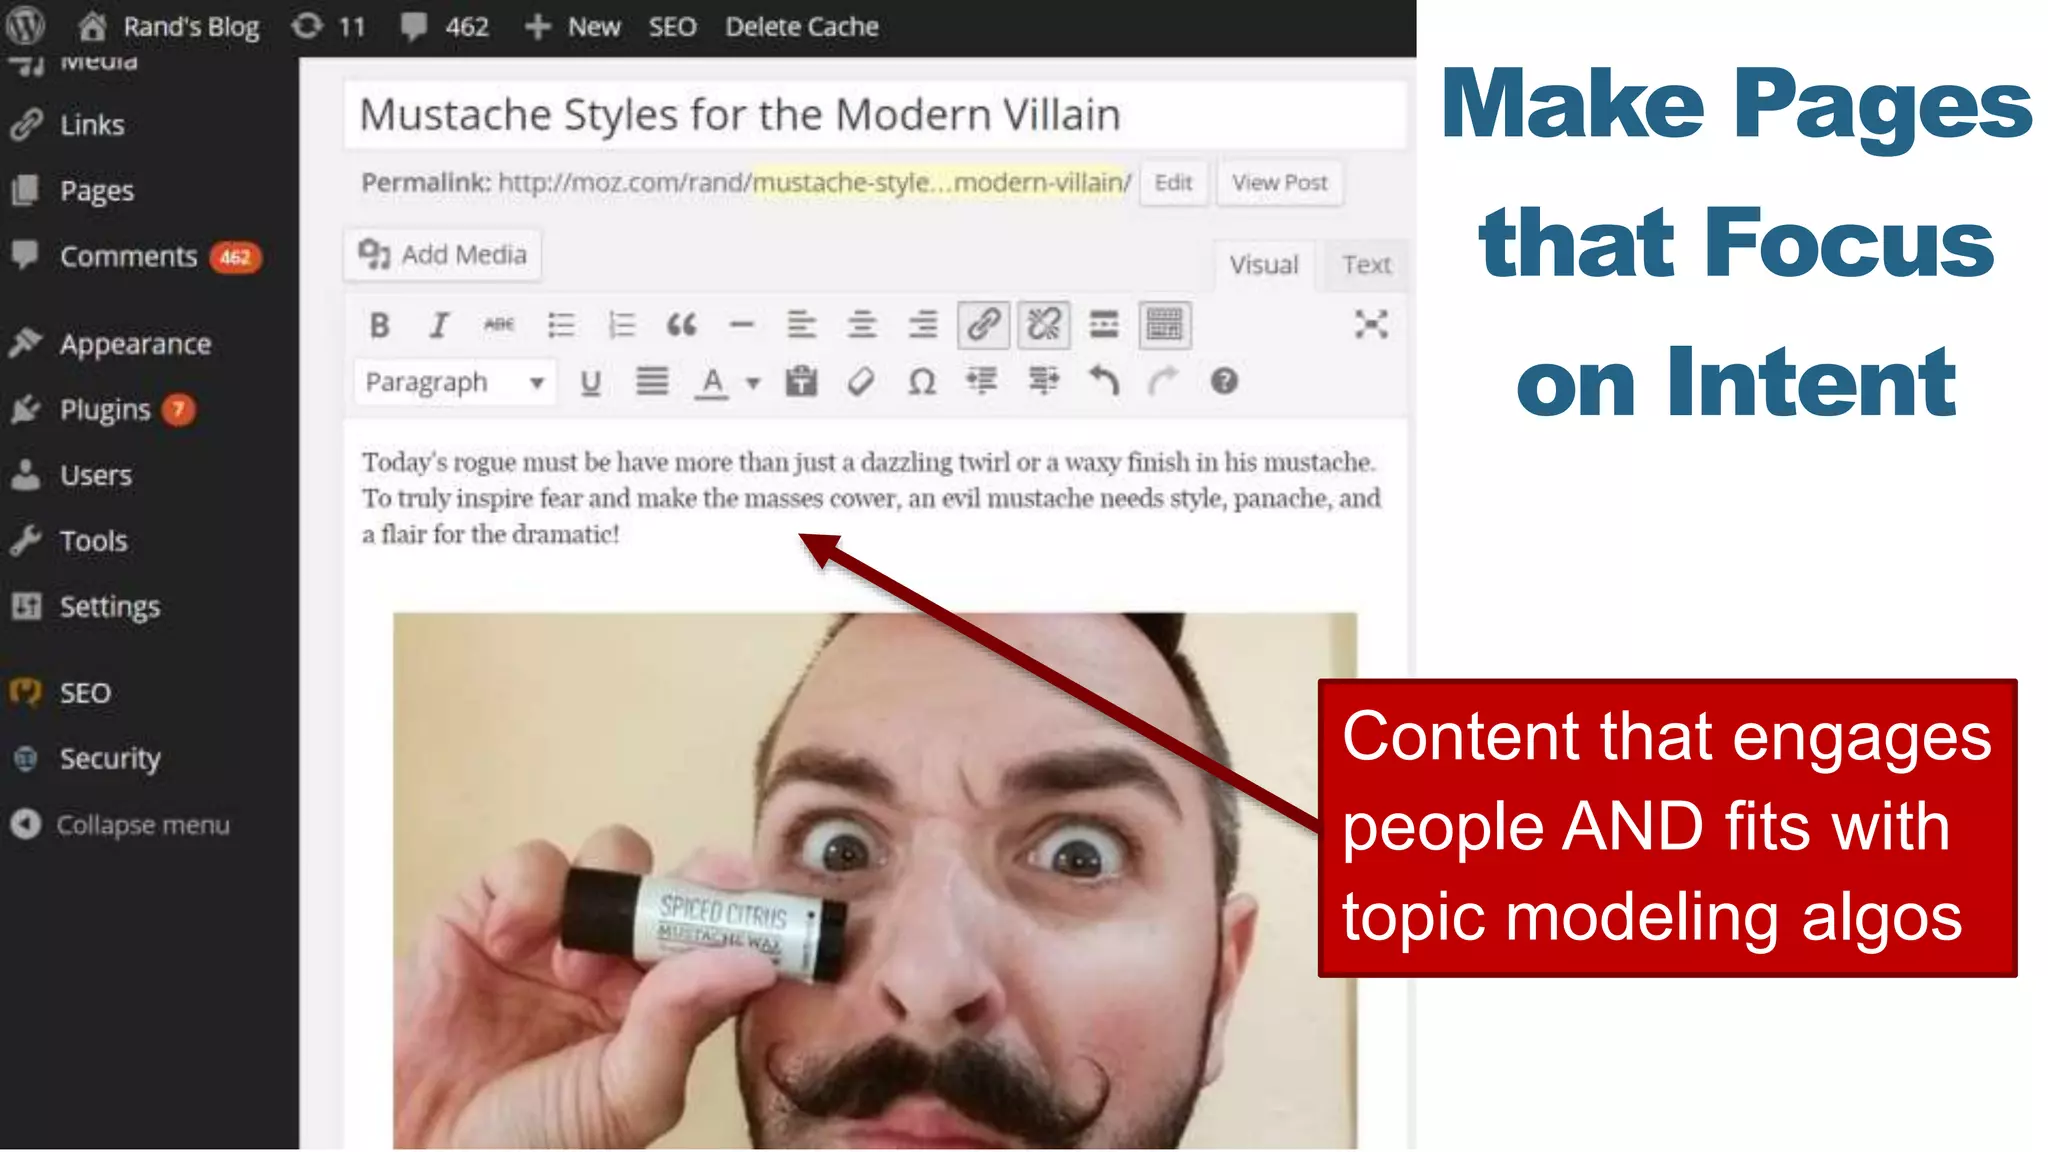The image size is (2048, 1152).
Task: Click the Add Media button
Action: point(442,255)
